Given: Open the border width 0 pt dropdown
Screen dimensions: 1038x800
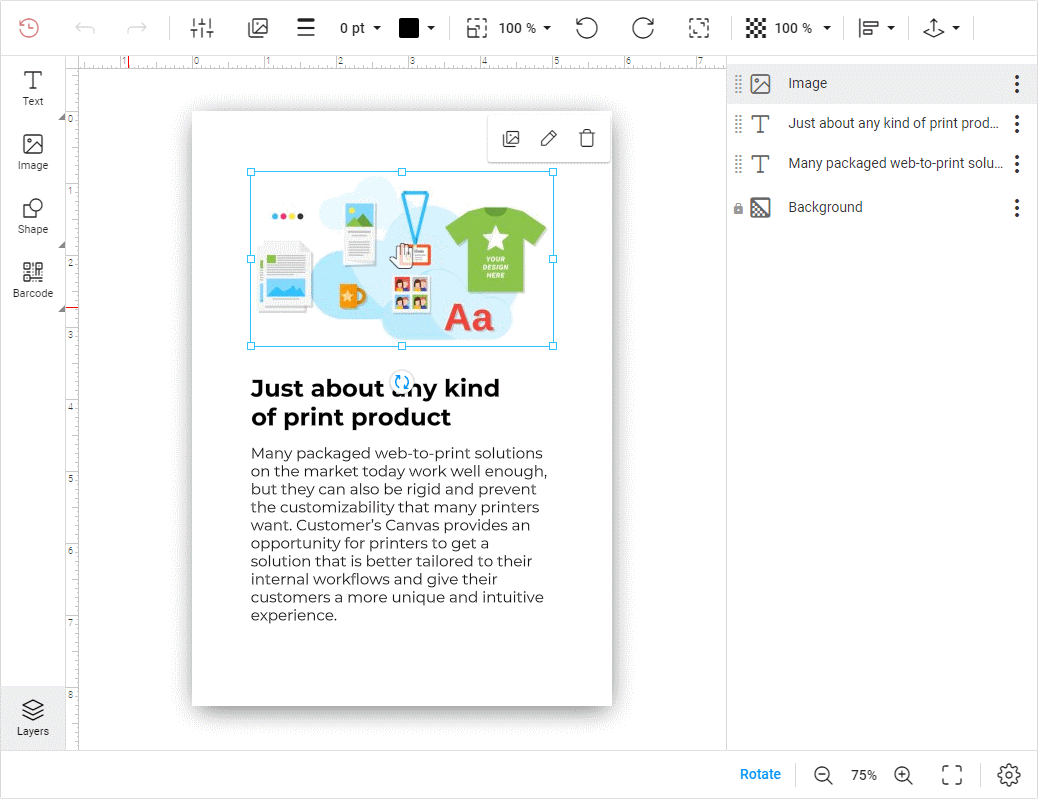Looking at the screenshot, I should pyautogui.click(x=360, y=28).
